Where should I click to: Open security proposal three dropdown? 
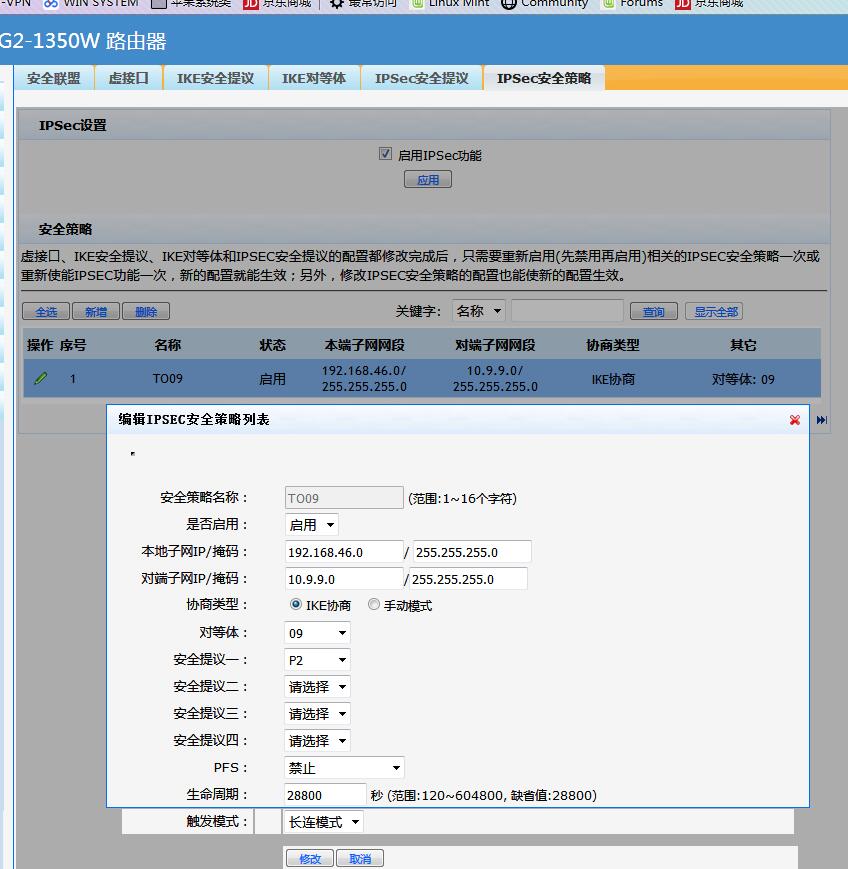pos(317,714)
